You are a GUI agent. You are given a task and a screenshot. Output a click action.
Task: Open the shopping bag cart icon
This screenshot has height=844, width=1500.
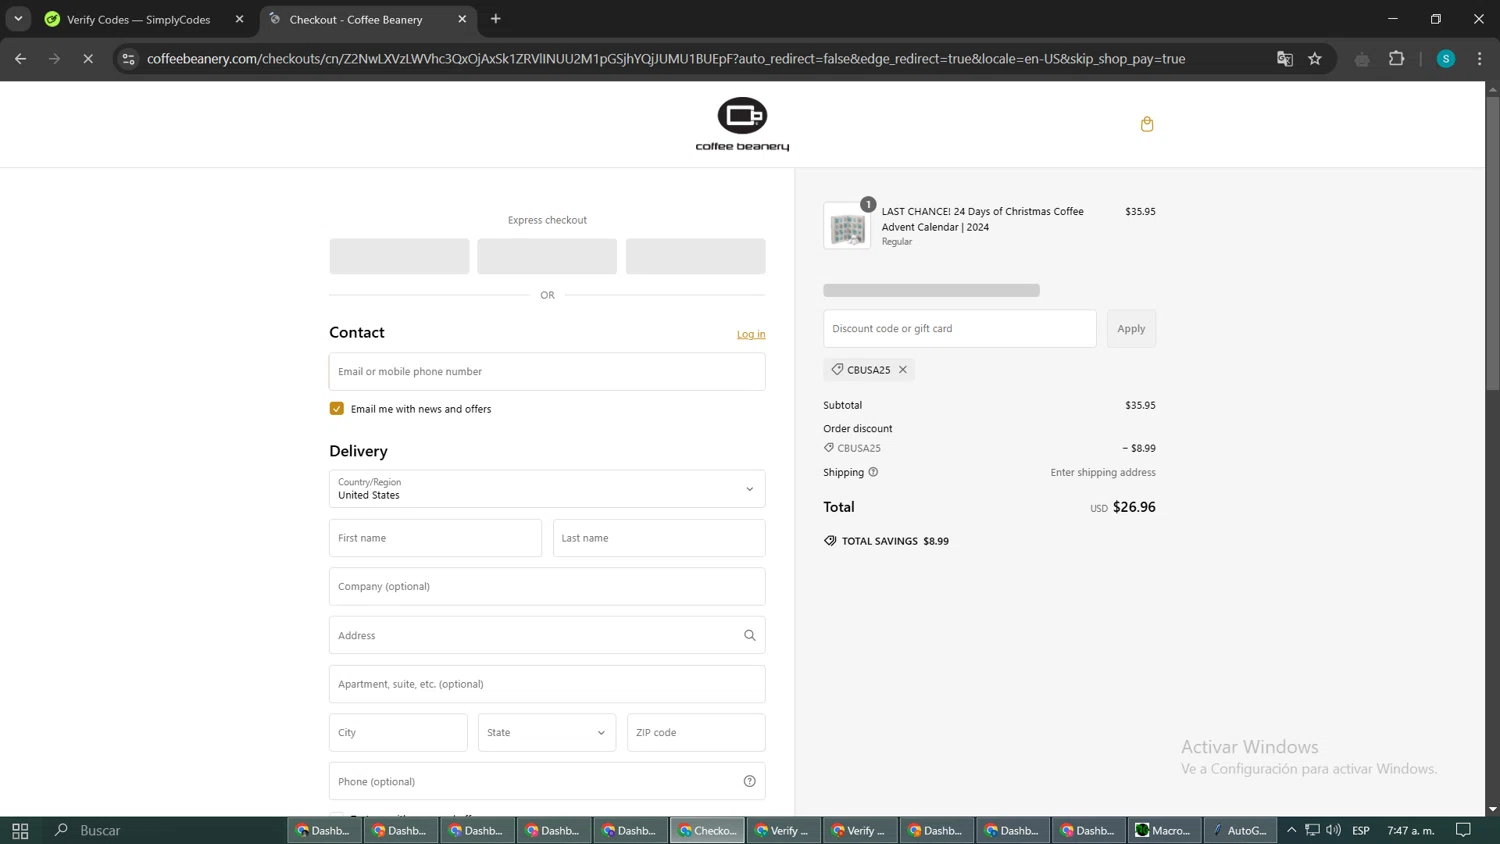click(1147, 124)
